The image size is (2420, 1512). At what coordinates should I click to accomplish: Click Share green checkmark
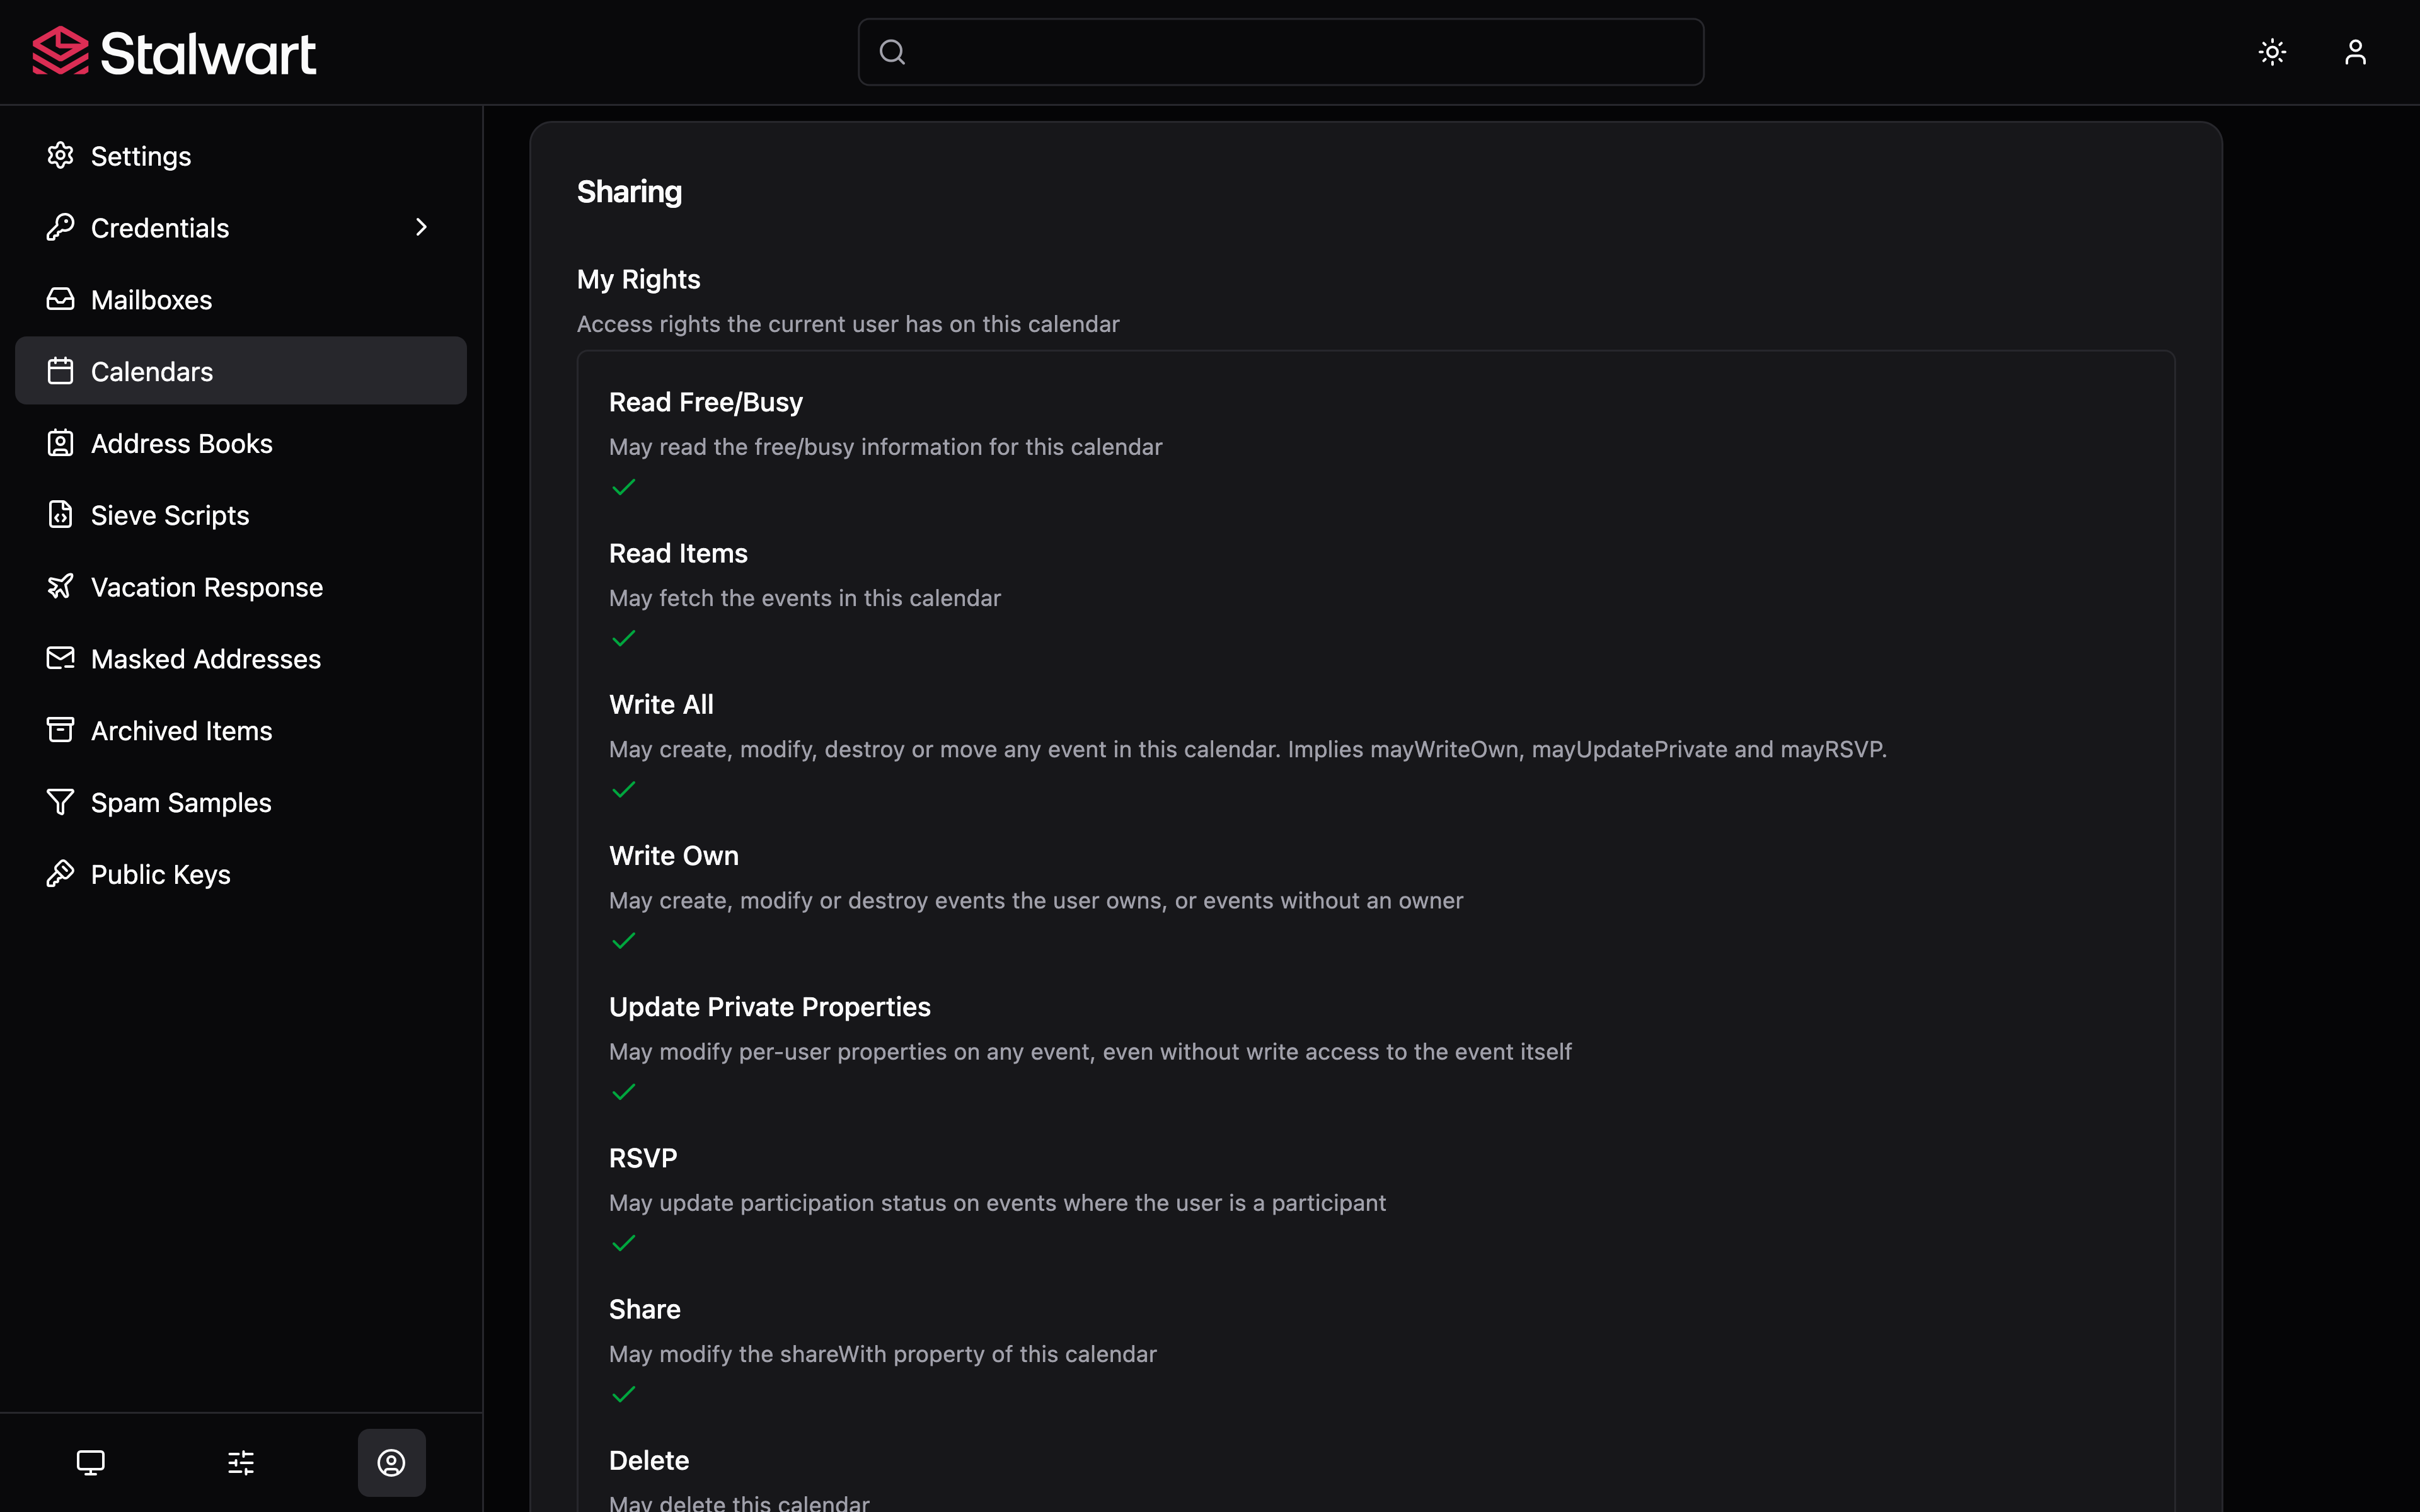(x=623, y=1394)
